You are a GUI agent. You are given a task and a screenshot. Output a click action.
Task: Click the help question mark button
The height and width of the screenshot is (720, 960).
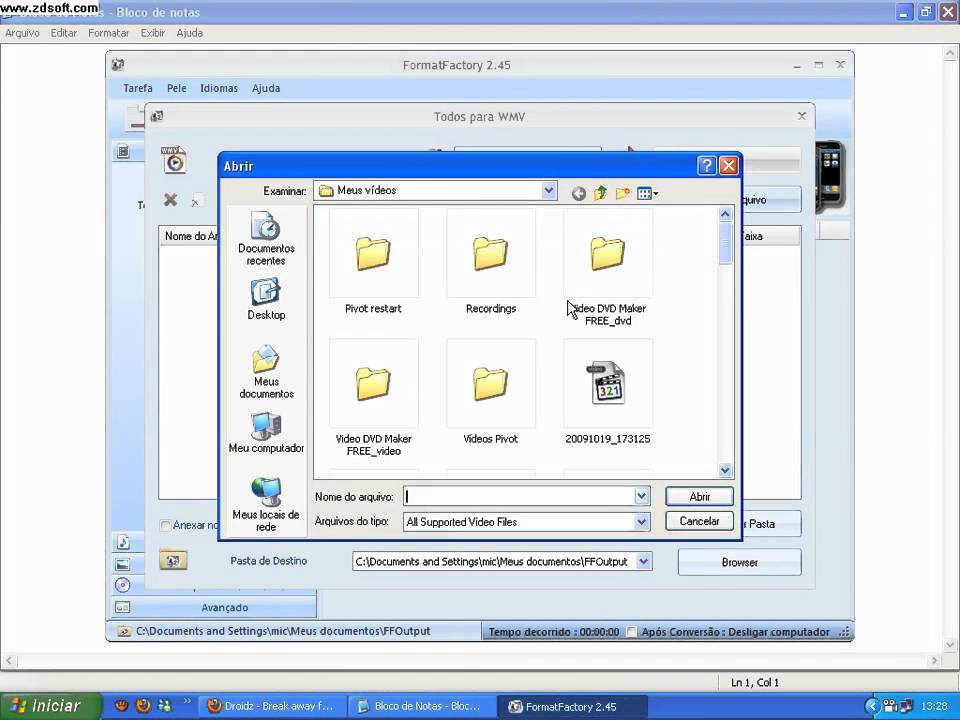click(706, 165)
